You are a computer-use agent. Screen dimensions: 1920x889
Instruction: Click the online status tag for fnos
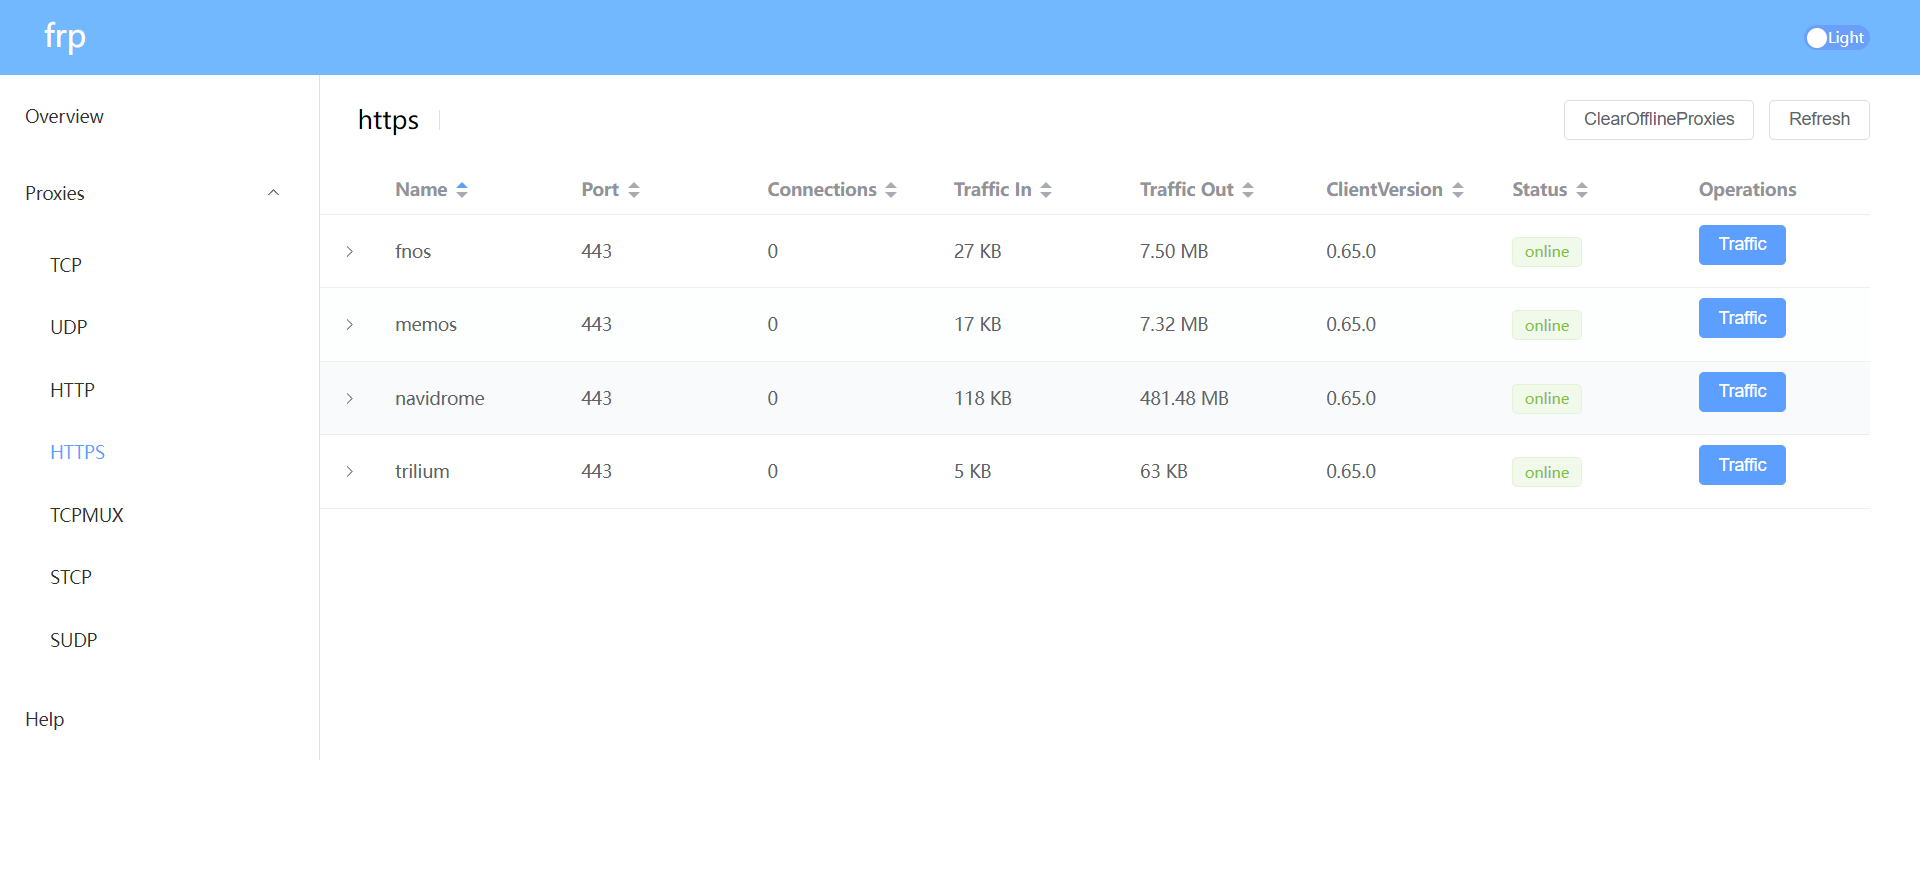coord(1546,252)
